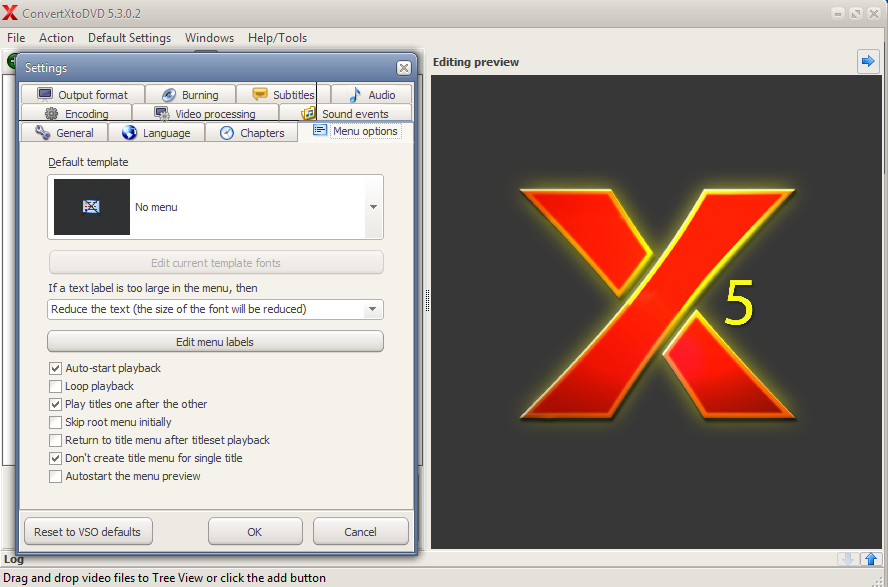Click the Subtitles speech bubble icon
Viewport: 888px width, 587px height.
(x=260, y=94)
